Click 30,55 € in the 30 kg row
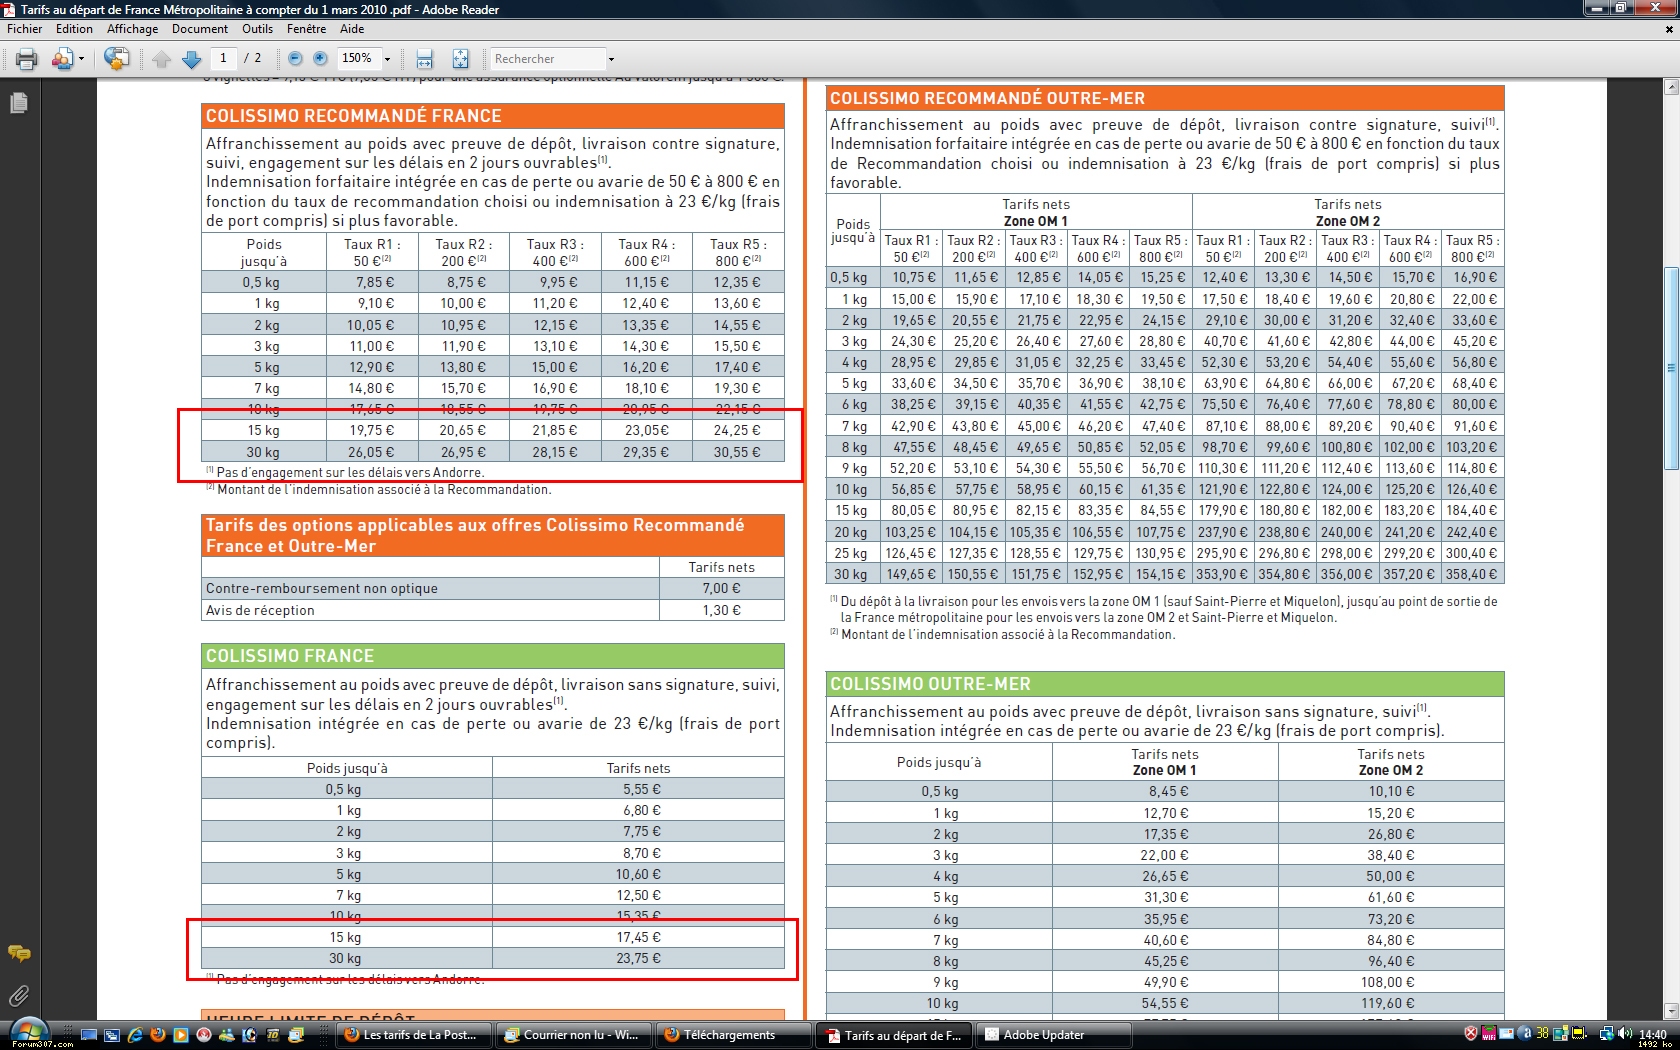Viewport: 1680px width, 1050px height. [737, 453]
